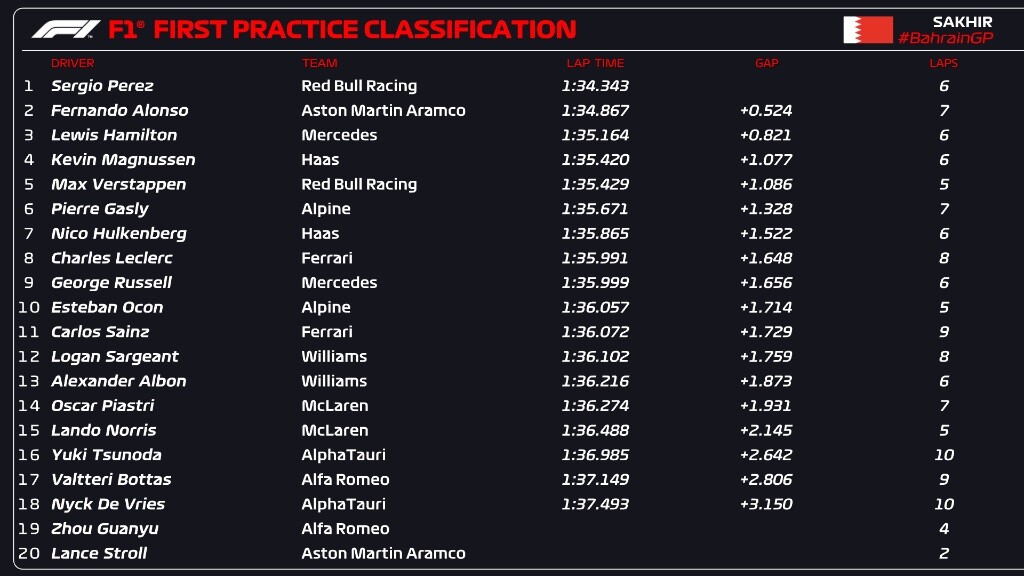Viewport: 1024px width, 576px height.
Task: Click driver name Sergio Perez
Action: [103, 86]
